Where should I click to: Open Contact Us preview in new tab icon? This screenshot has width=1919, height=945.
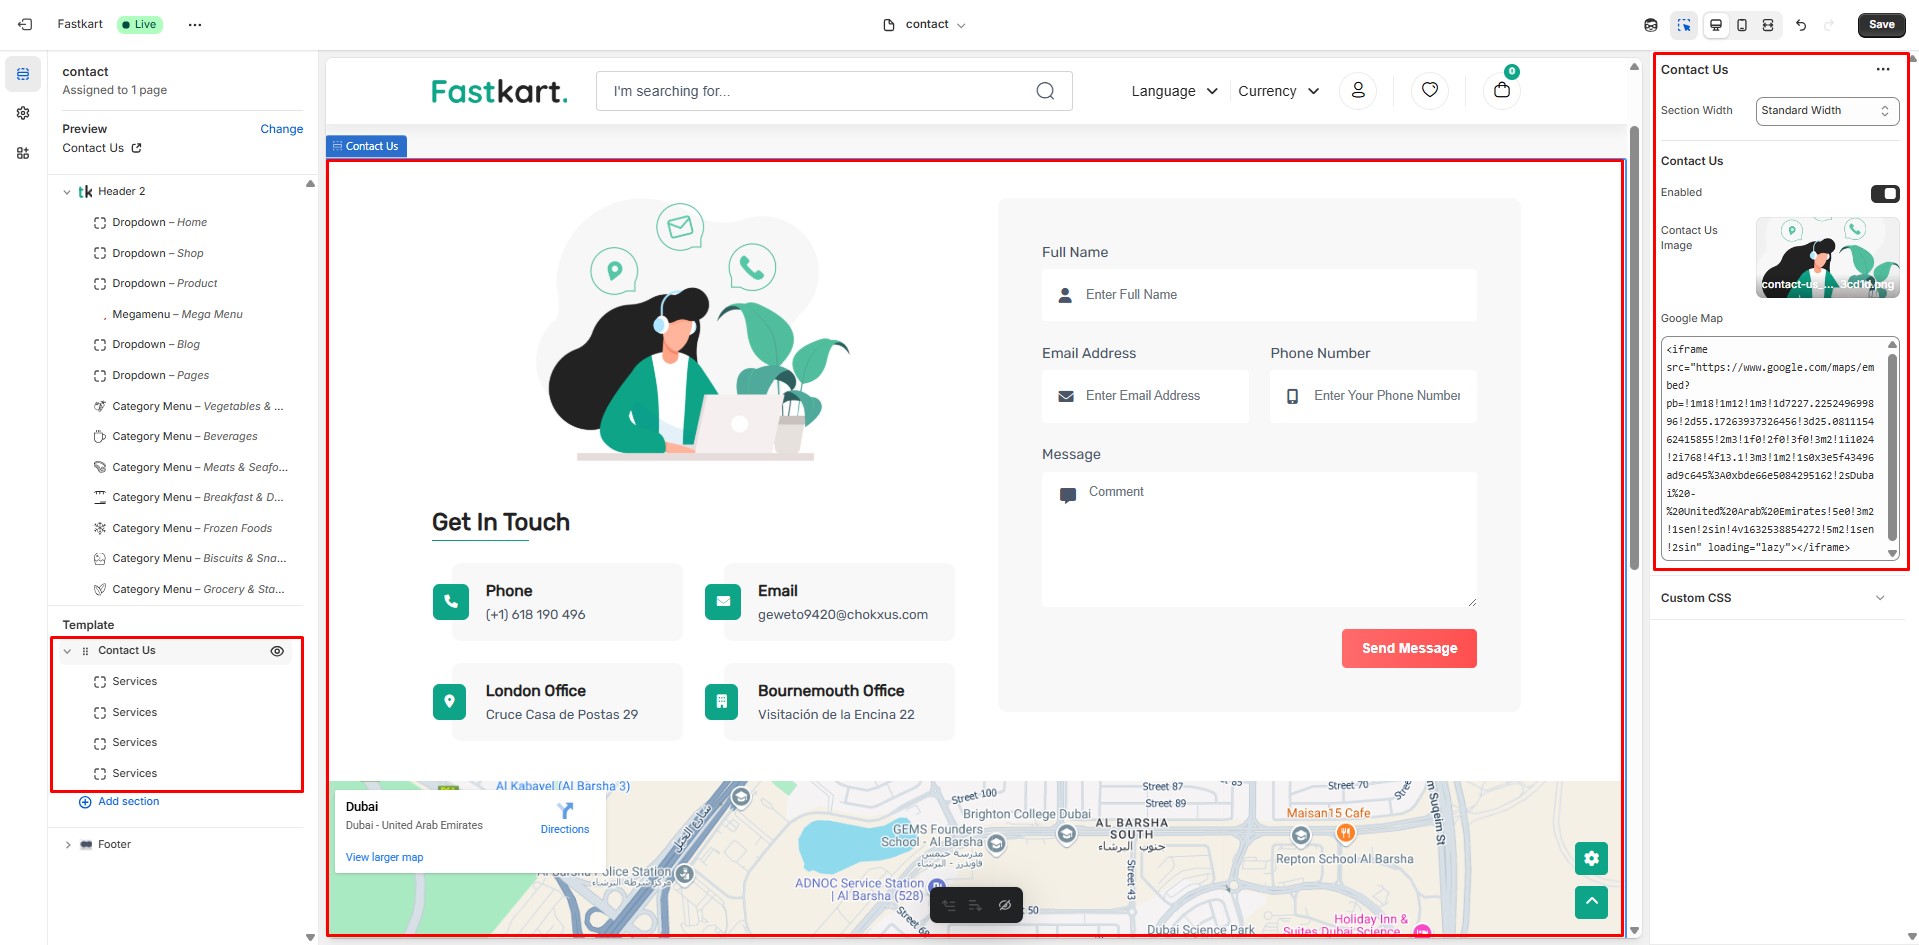(136, 148)
